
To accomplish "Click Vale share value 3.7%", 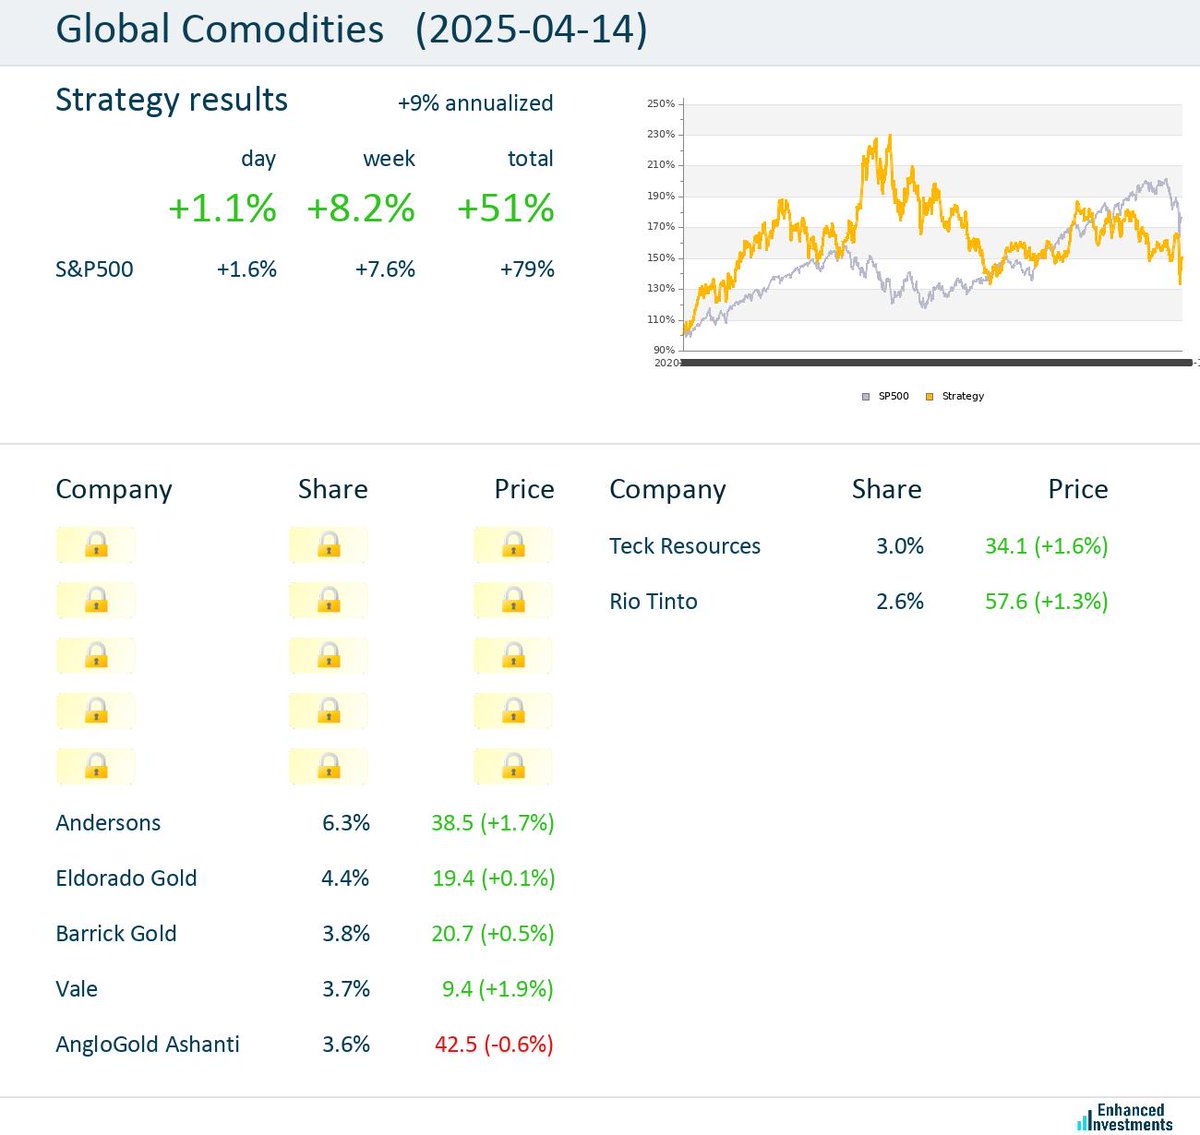I will tap(346, 989).
